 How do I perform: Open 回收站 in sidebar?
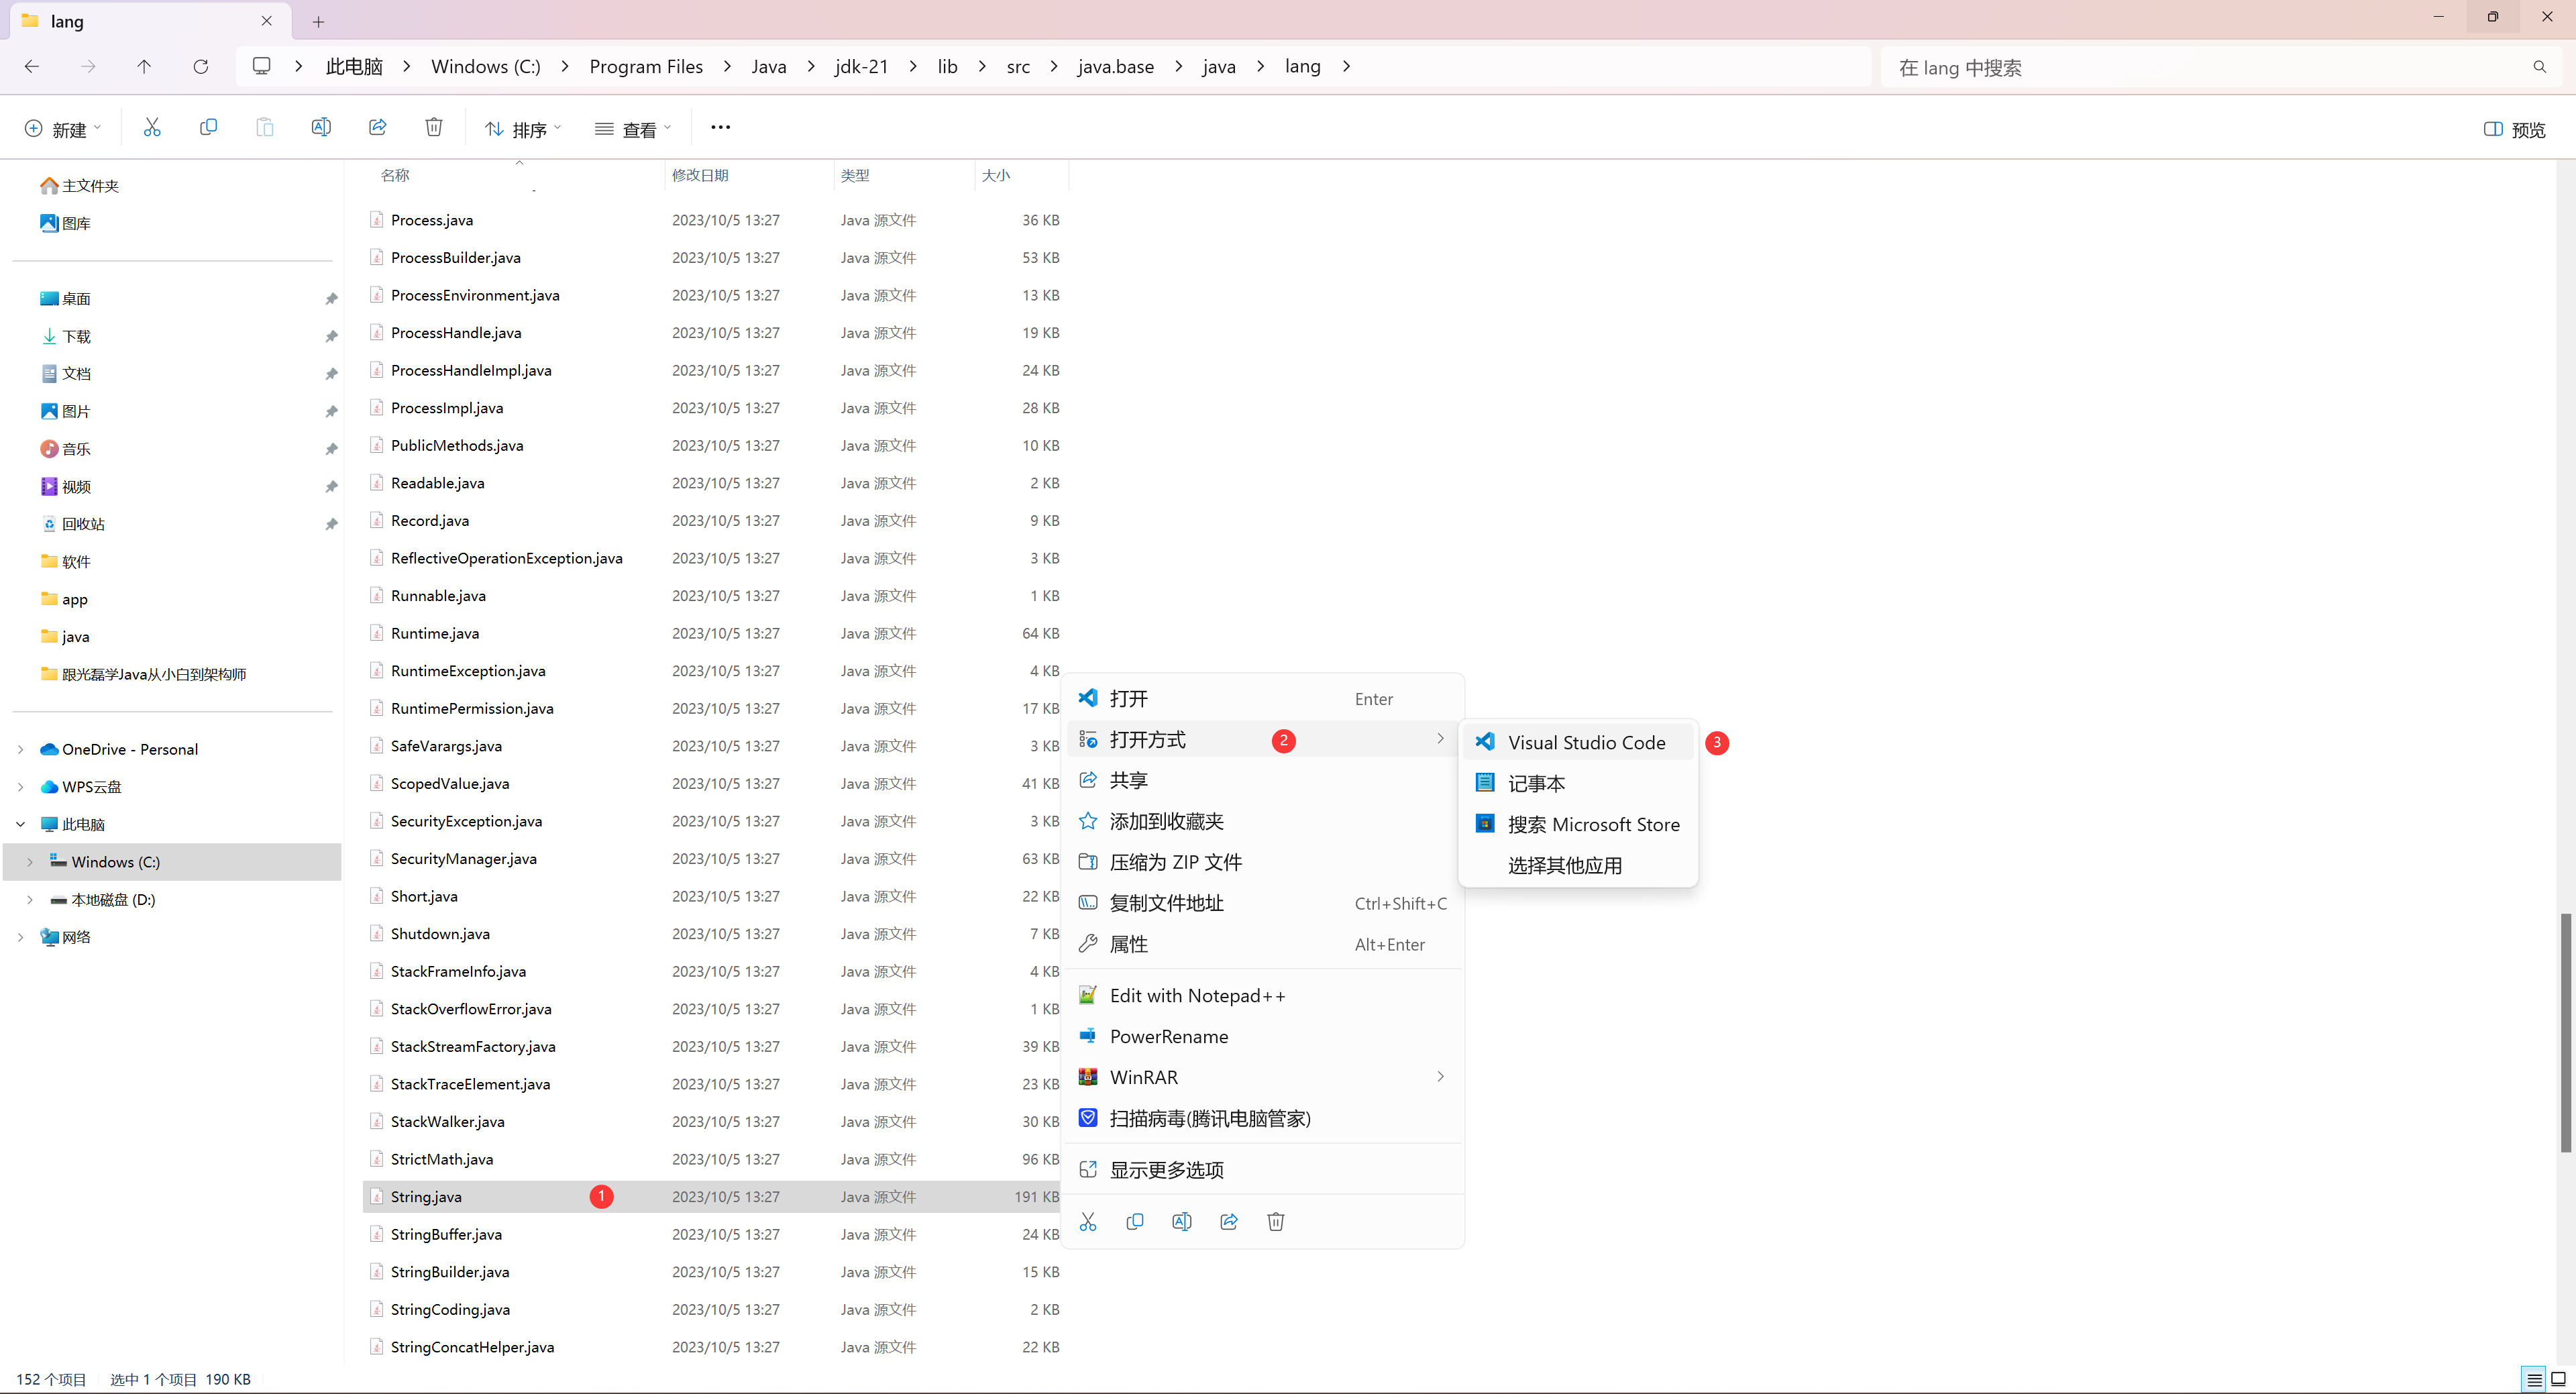83,524
